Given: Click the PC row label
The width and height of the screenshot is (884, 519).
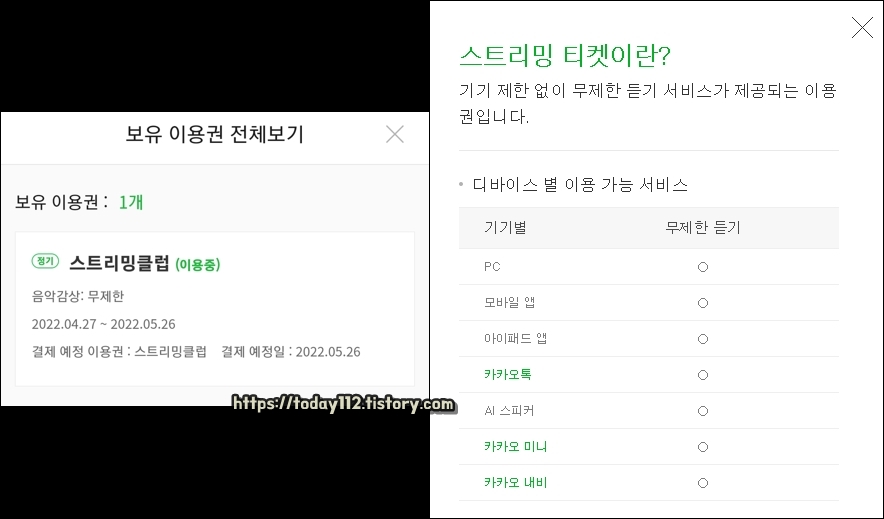Looking at the screenshot, I should pos(492,267).
